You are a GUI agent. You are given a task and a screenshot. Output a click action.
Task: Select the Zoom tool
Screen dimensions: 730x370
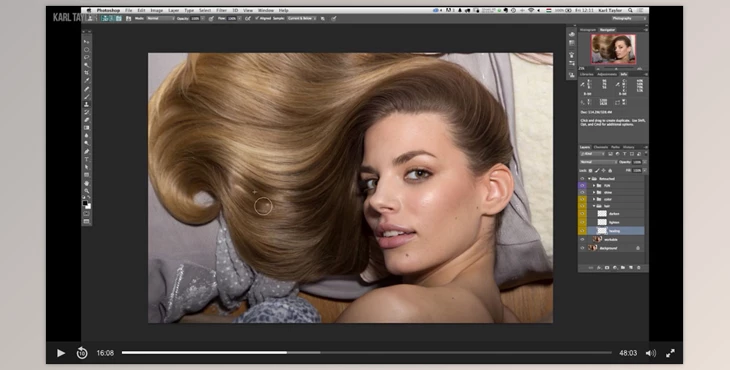[87, 191]
